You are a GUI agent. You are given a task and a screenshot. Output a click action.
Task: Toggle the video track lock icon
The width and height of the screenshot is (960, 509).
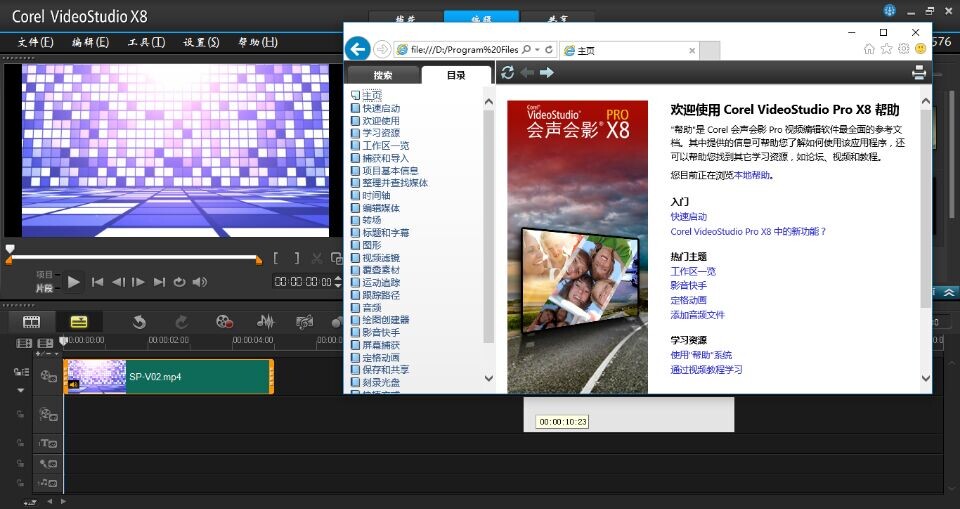click(20, 372)
